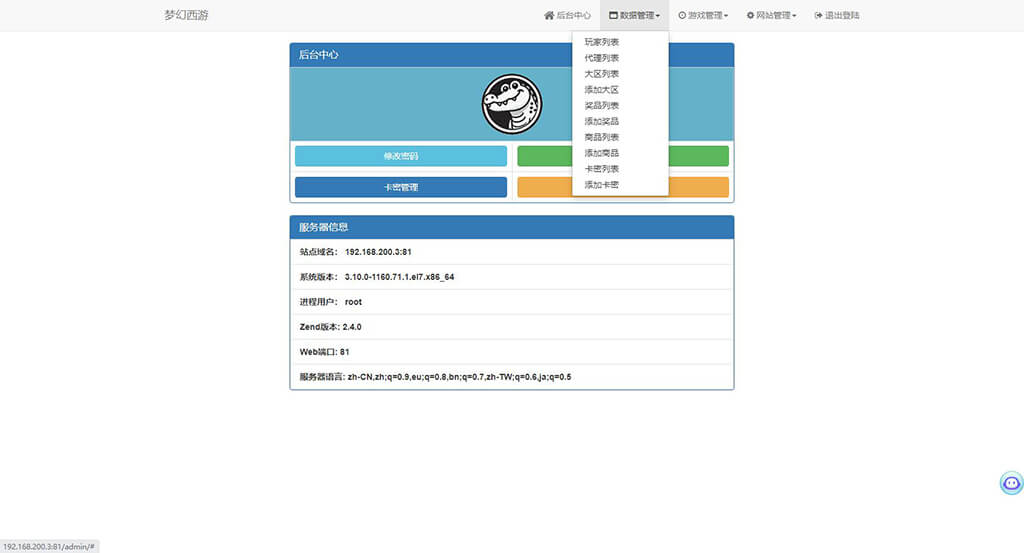Click the home icon beside 后台中心
Viewport: 1024px width, 553px height.
tap(549, 15)
